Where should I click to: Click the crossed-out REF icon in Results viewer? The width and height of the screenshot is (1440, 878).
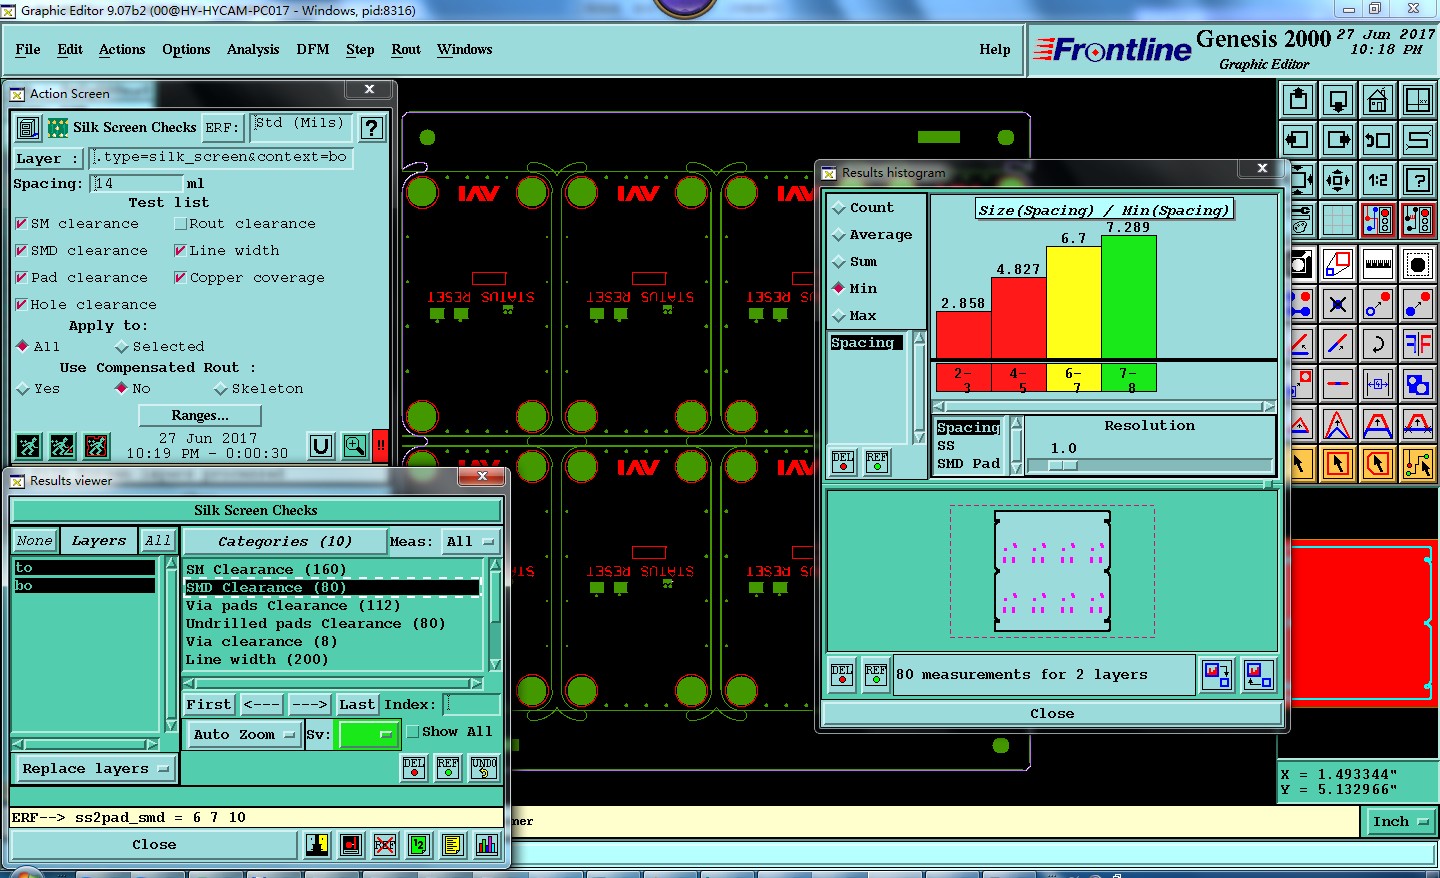(x=385, y=845)
